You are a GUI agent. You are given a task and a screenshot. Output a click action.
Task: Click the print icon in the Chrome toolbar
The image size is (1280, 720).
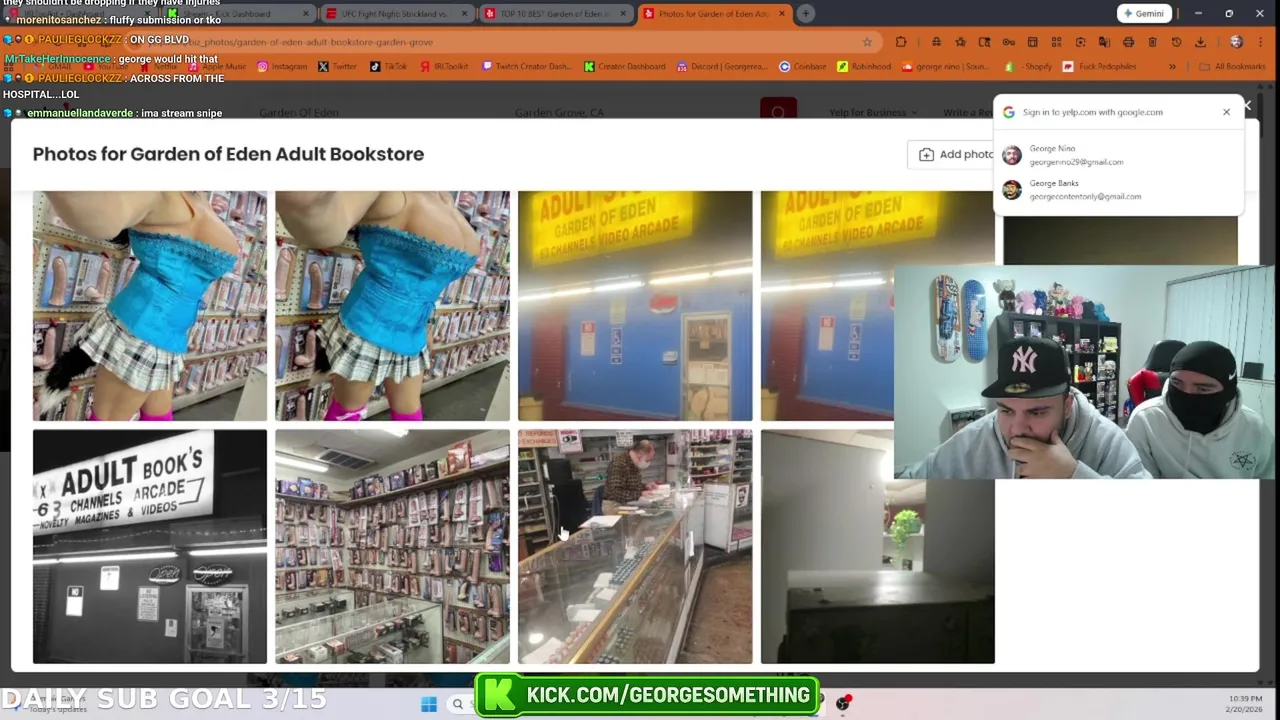[x=1128, y=42]
